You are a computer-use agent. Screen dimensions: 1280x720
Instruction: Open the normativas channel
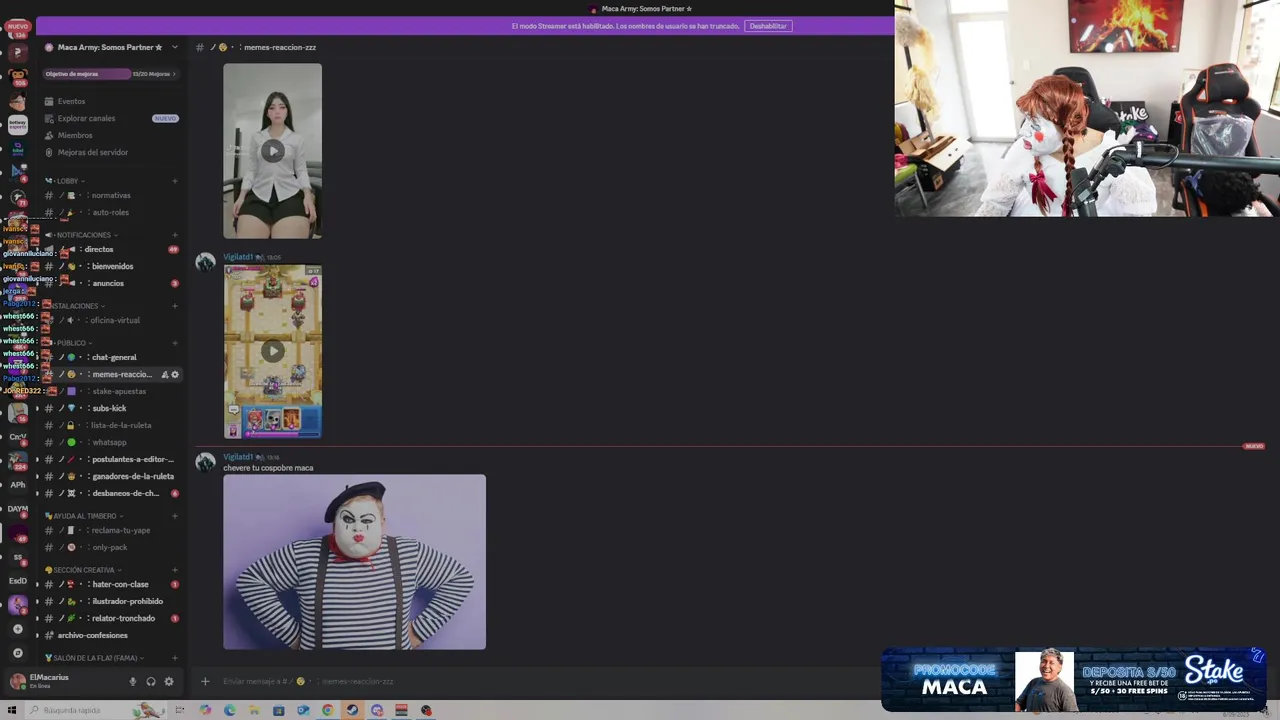point(110,195)
